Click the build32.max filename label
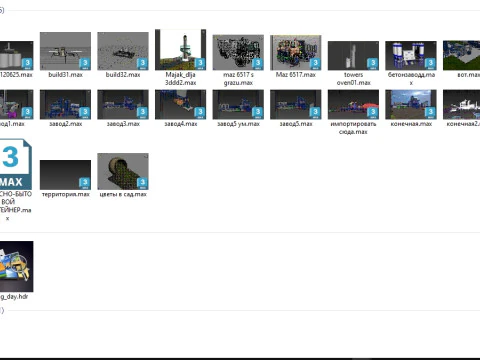Viewport: 480px width, 360px height. click(123, 75)
